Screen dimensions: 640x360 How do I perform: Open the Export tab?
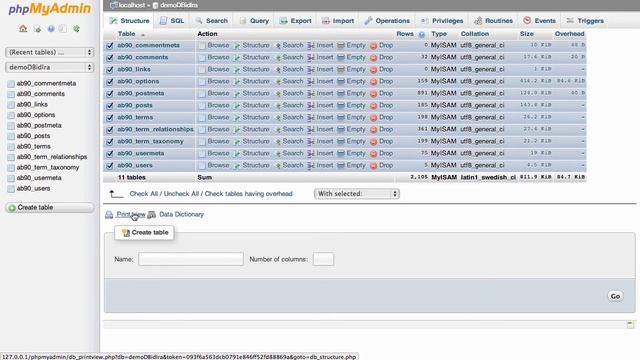coord(296,21)
